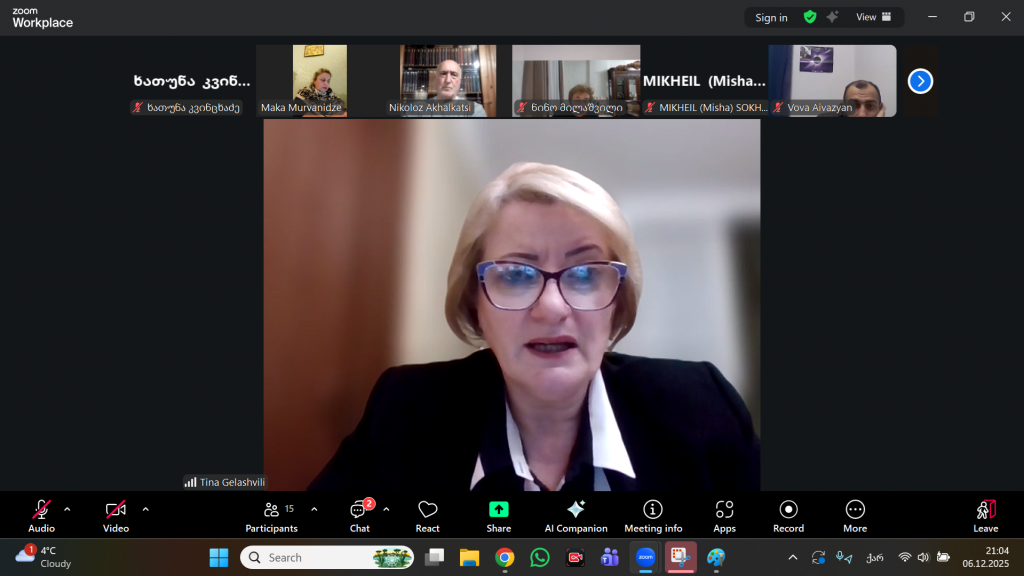Open the Apps panel
Viewport: 1024px width, 576px height.
pyautogui.click(x=724, y=515)
